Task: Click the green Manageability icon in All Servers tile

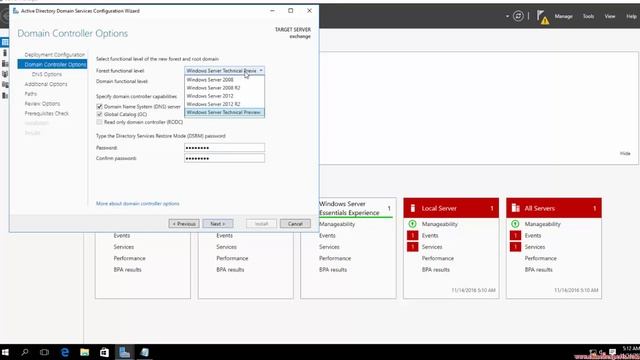Action: (515, 224)
